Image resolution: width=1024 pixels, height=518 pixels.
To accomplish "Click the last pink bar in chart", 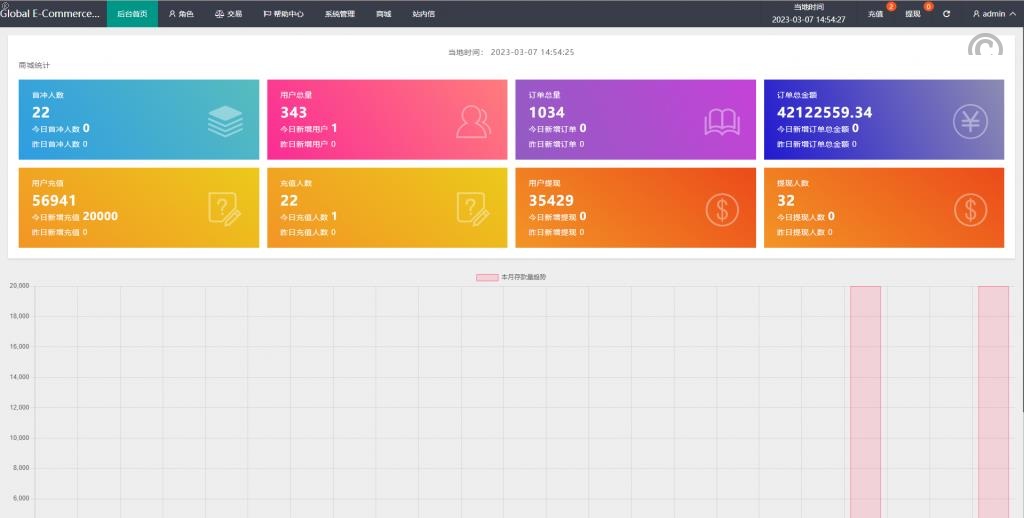I will coord(993,402).
